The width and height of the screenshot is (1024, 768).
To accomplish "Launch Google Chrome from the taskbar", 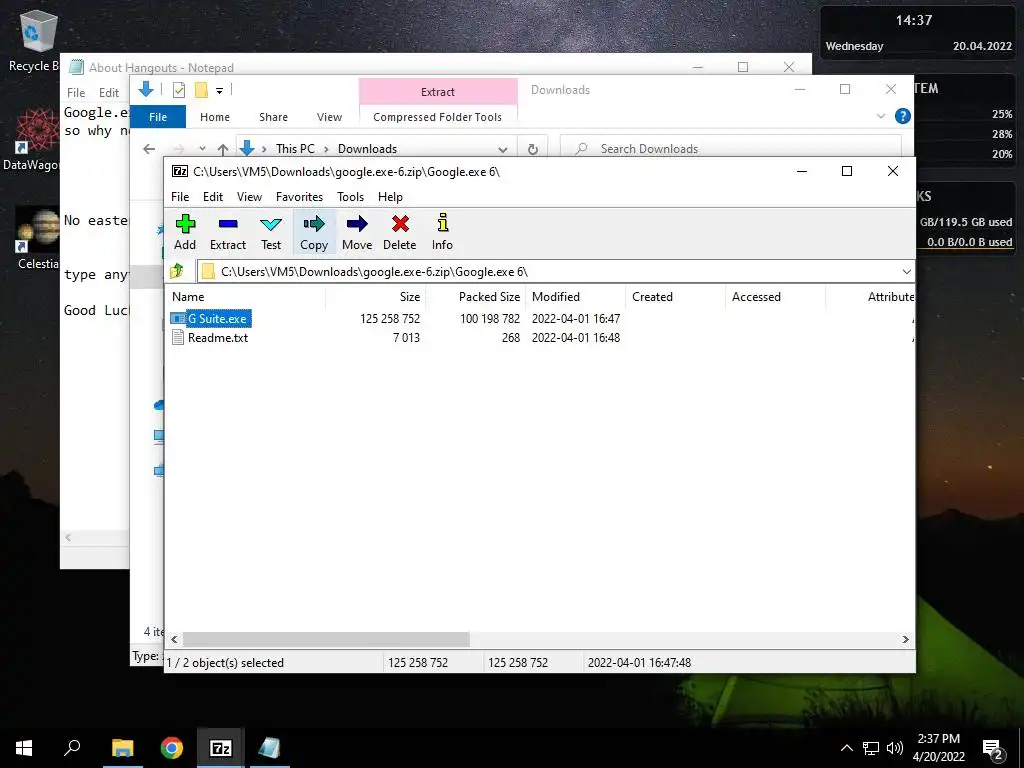I will click(172, 748).
